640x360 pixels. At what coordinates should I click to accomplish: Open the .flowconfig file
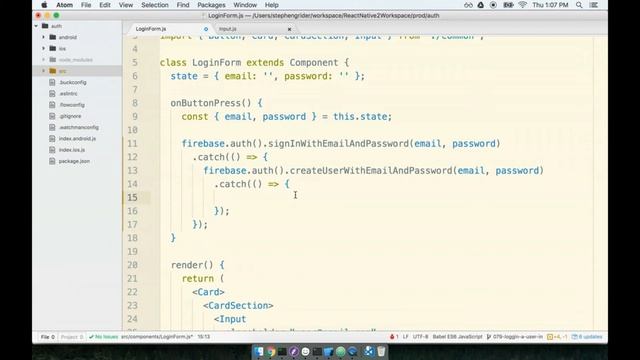[72, 105]
